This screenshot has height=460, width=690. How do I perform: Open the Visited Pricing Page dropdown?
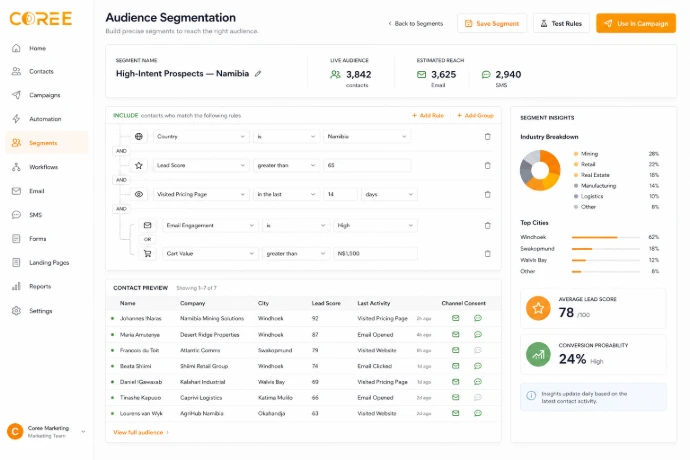(x=201, y=194)
